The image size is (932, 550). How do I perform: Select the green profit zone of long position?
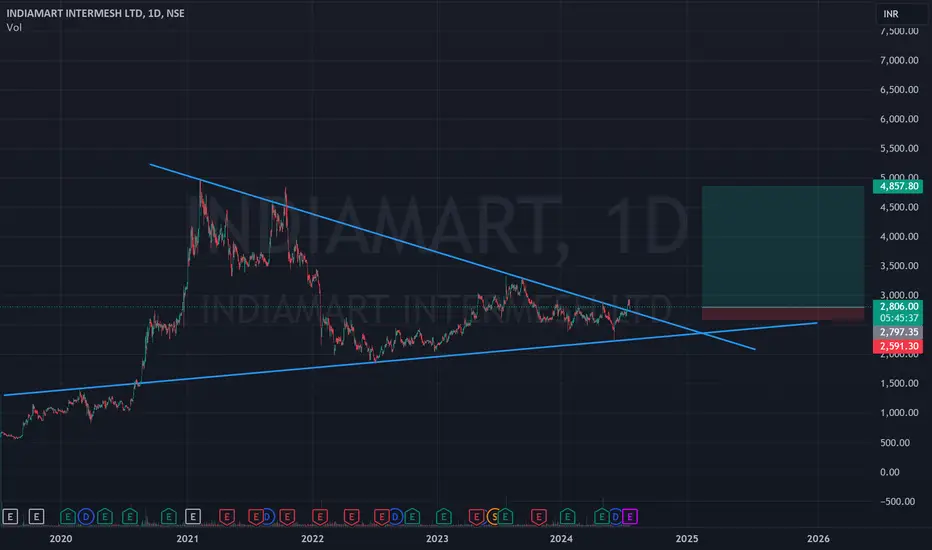(x=783, y=246)
